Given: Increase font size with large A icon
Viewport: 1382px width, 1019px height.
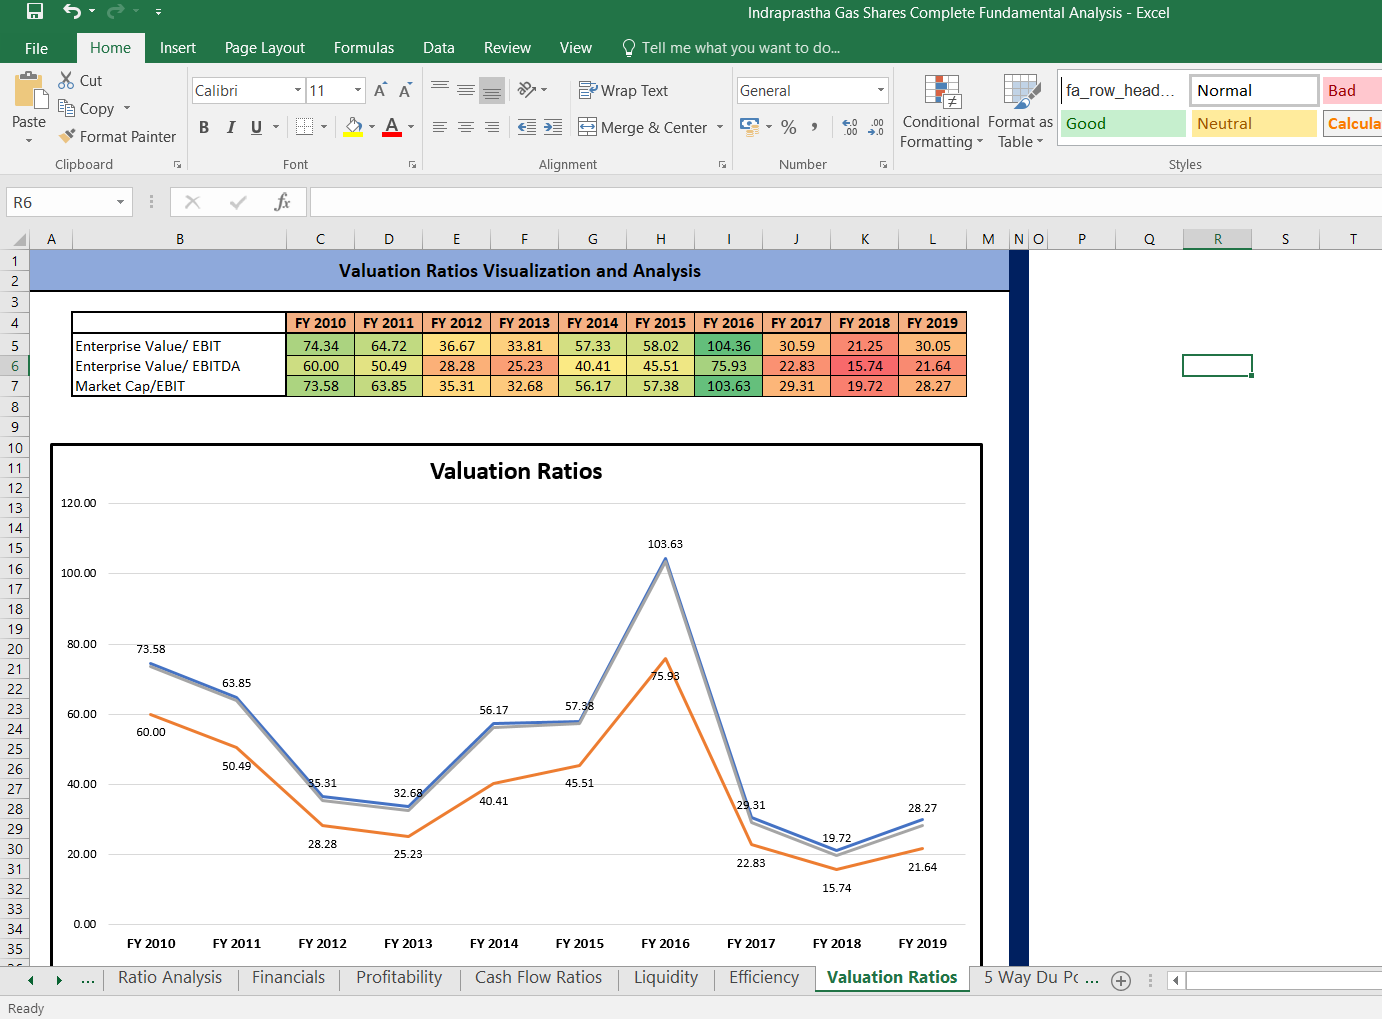Looking at the screenshot, I should (380, 91).
